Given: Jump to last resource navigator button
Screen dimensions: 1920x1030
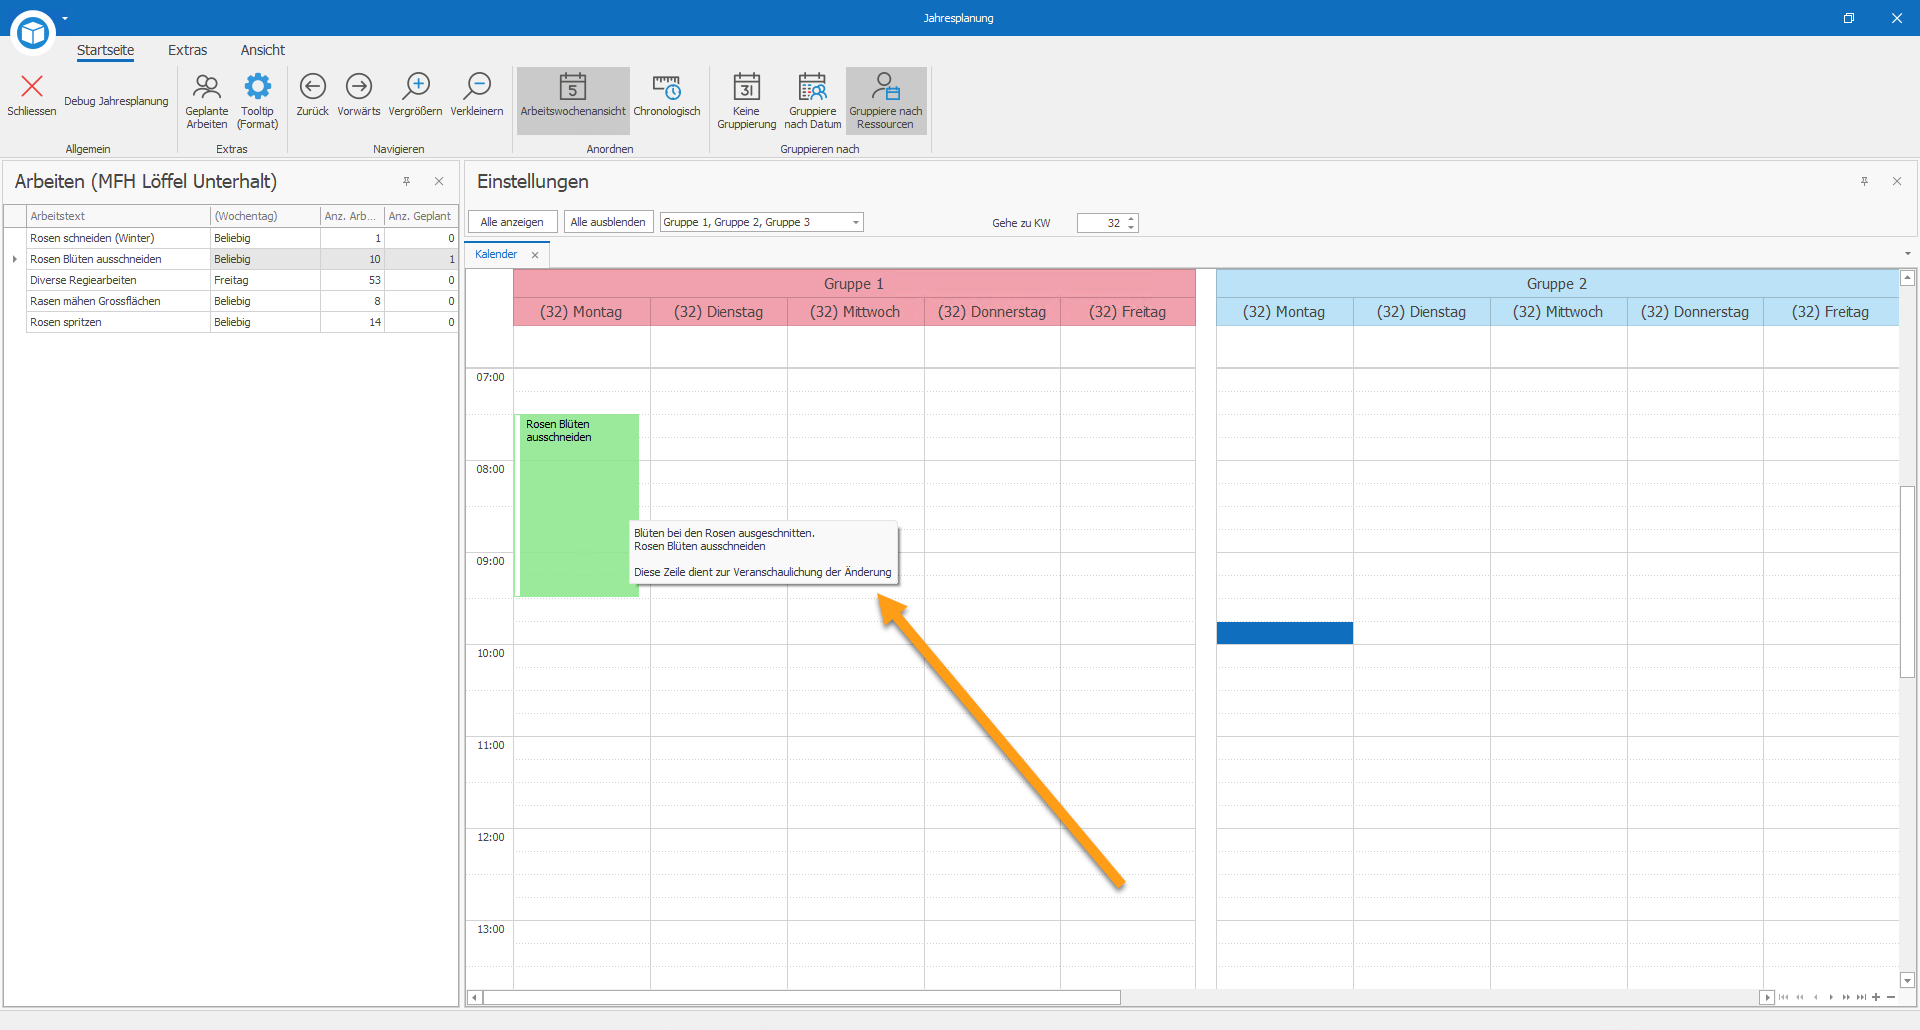Looking at the screenshot, I should pyautogui.click(x=1861, y=997).
